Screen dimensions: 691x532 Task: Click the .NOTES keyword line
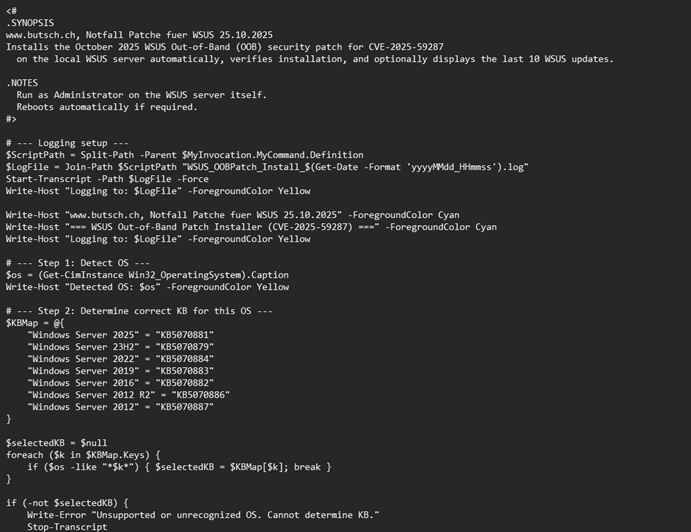(26, 83)
